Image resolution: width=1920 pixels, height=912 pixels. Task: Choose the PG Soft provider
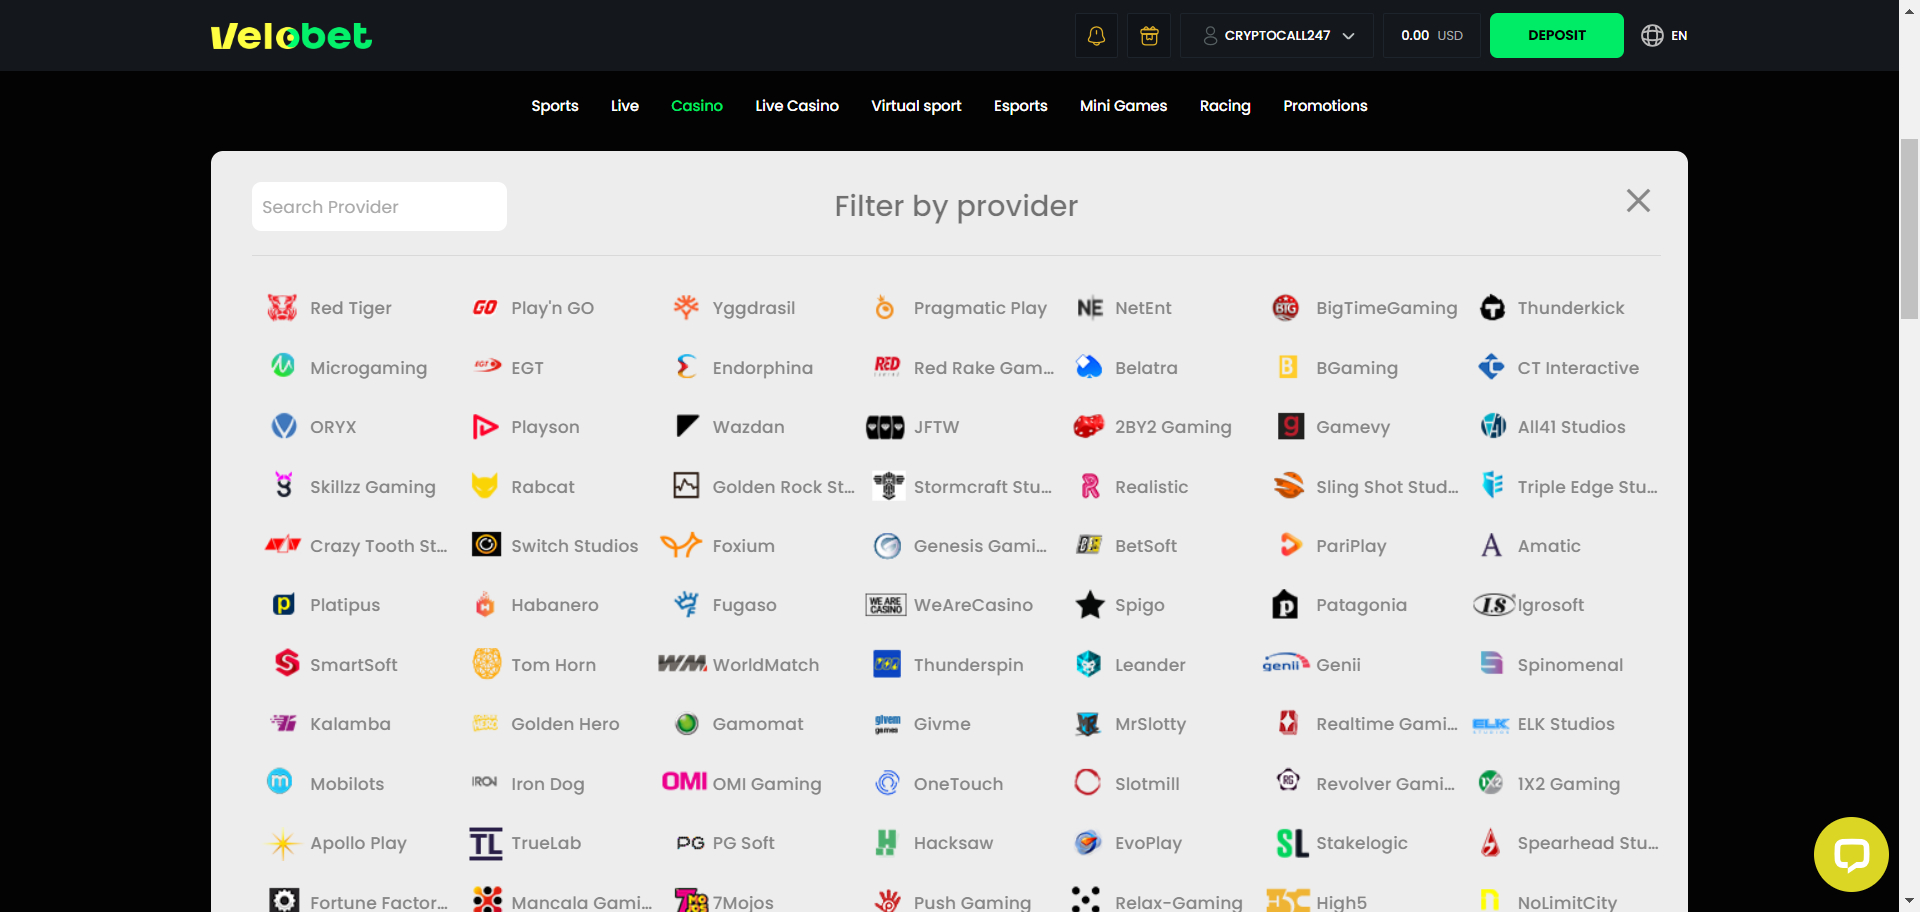point(727,843)
